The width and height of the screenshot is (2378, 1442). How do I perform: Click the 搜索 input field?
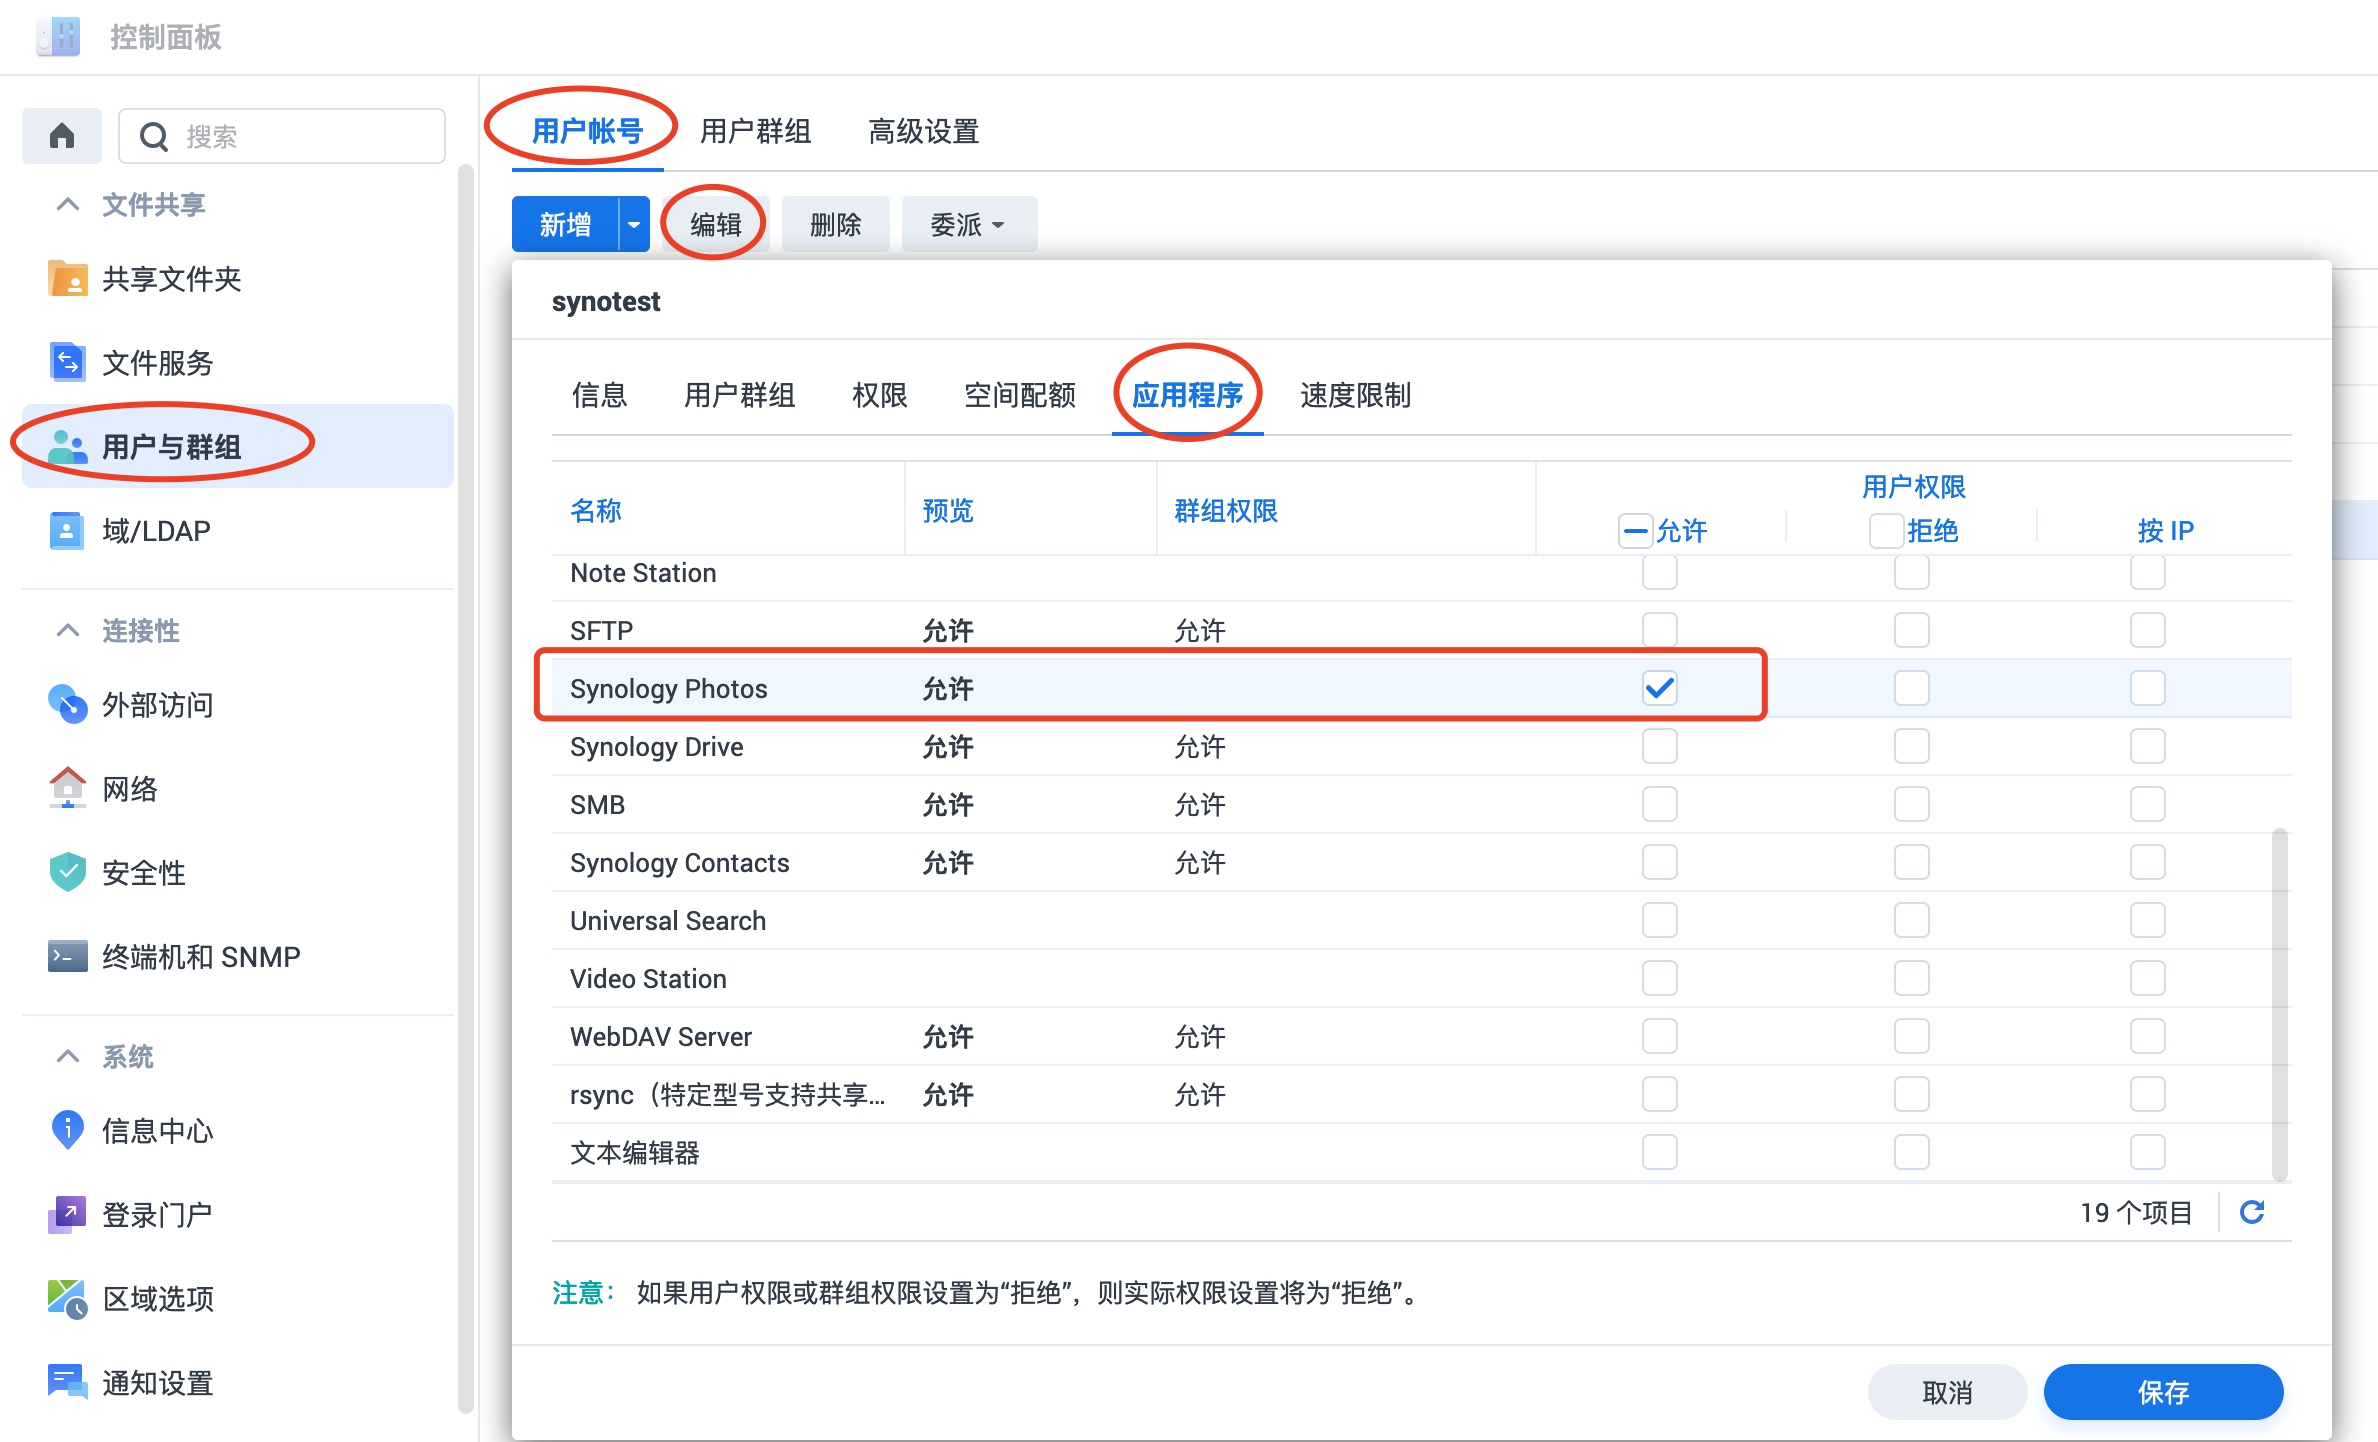282,136
